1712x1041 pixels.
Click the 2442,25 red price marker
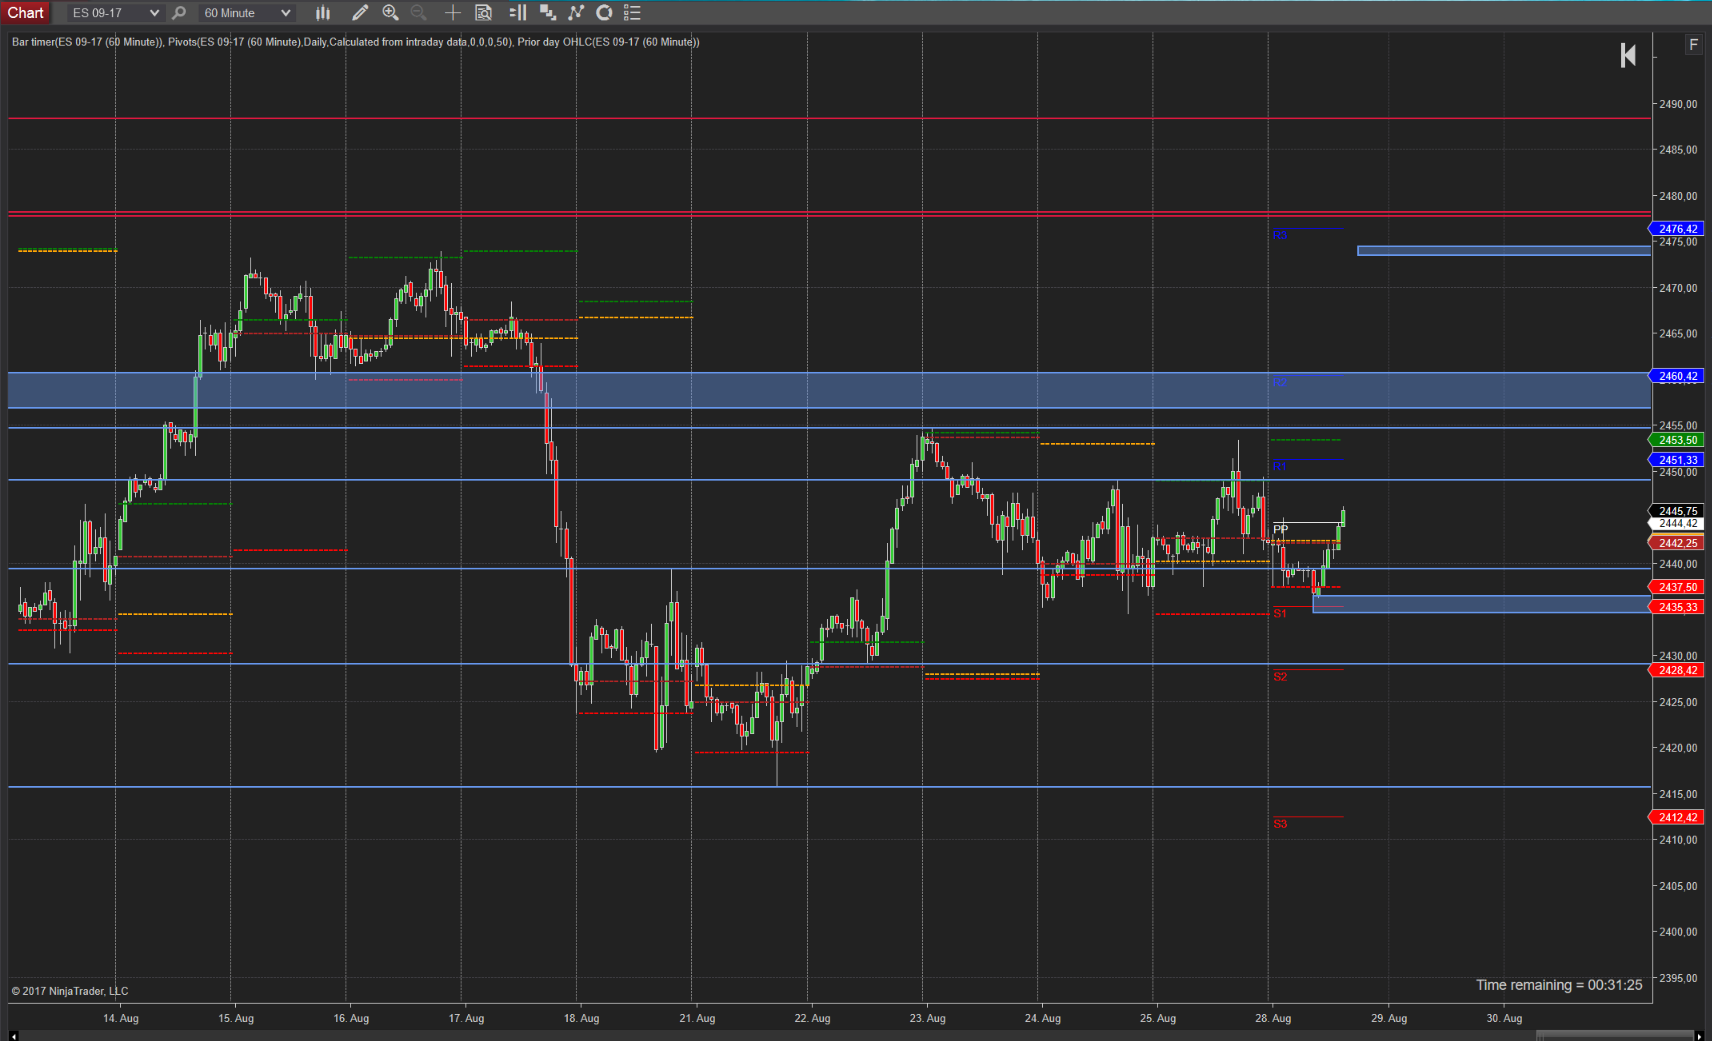pos(1676,543)
